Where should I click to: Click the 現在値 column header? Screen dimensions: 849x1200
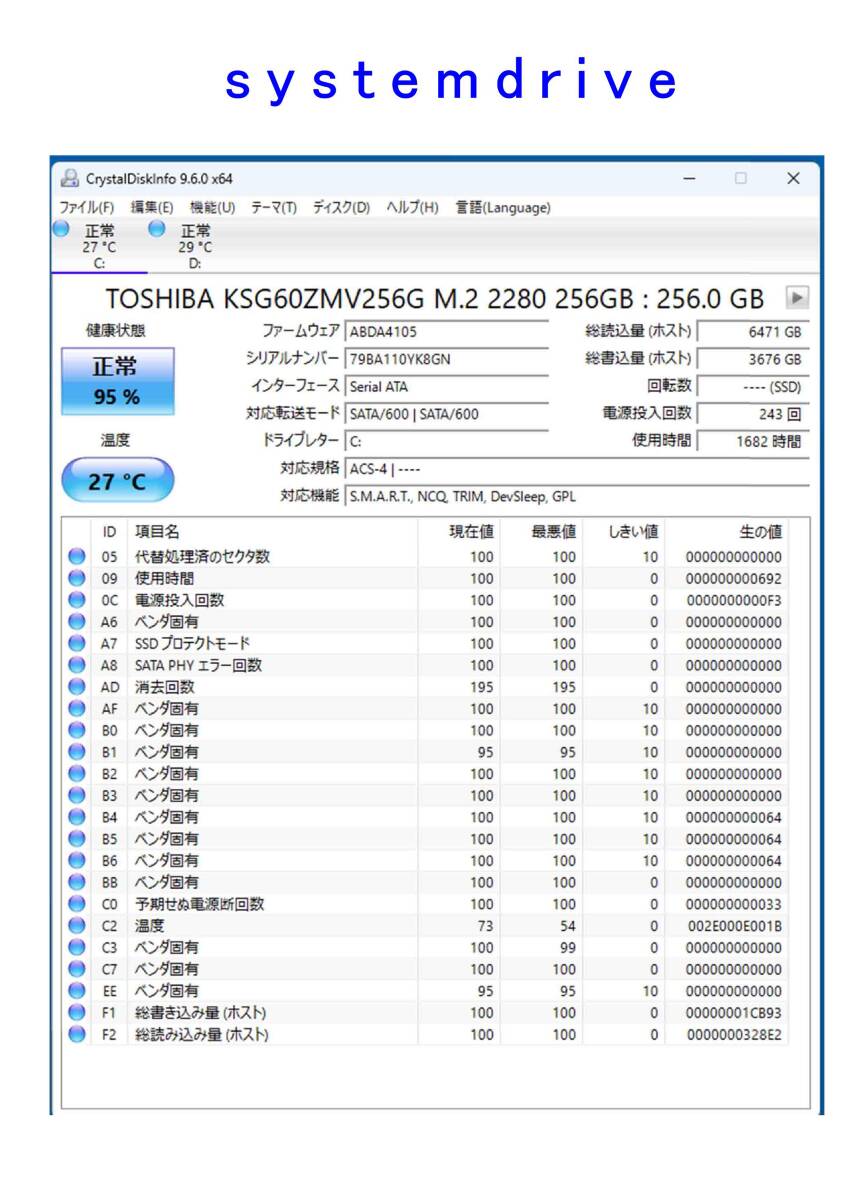458,532
